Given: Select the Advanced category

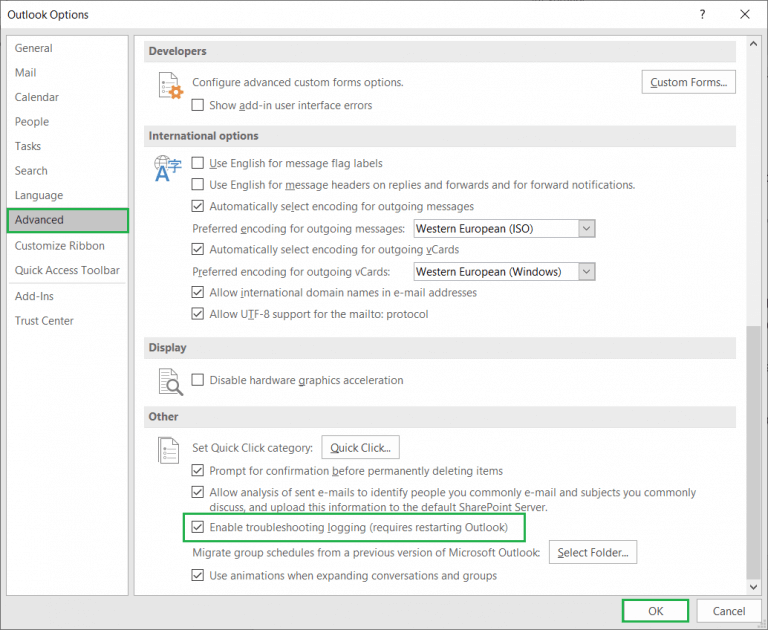Looking at the screenshot, I should tap(68, 220).
